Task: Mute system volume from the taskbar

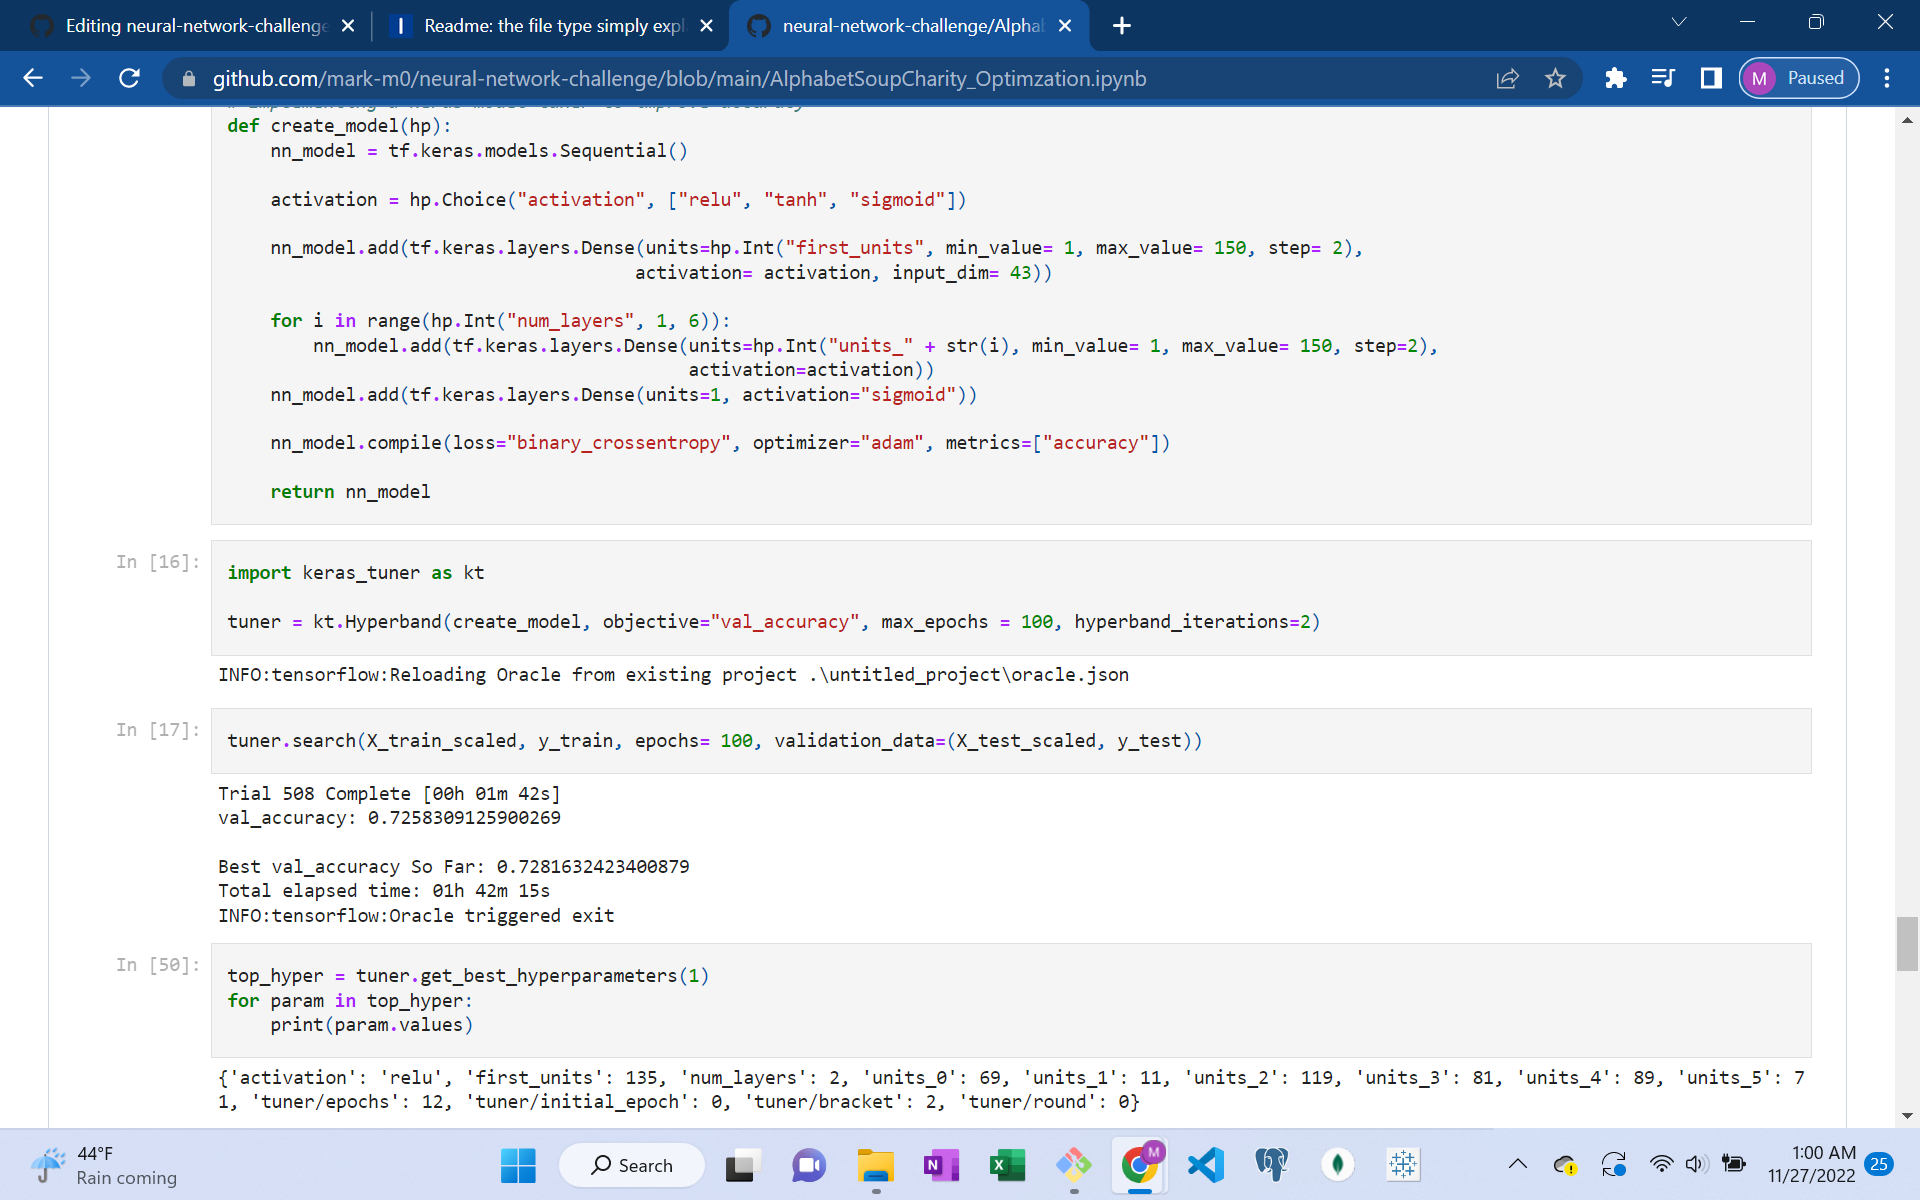Action: (1695, 1164)
